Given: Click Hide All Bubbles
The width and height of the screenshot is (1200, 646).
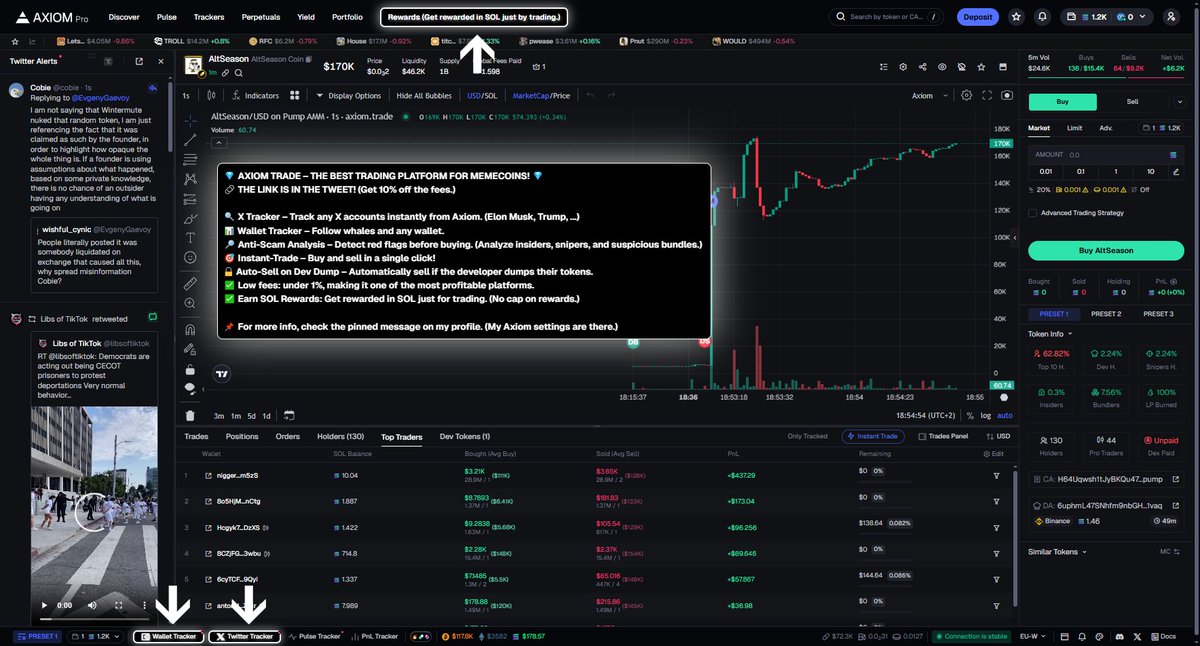Looking at the screenshot, I should (425, 96).
